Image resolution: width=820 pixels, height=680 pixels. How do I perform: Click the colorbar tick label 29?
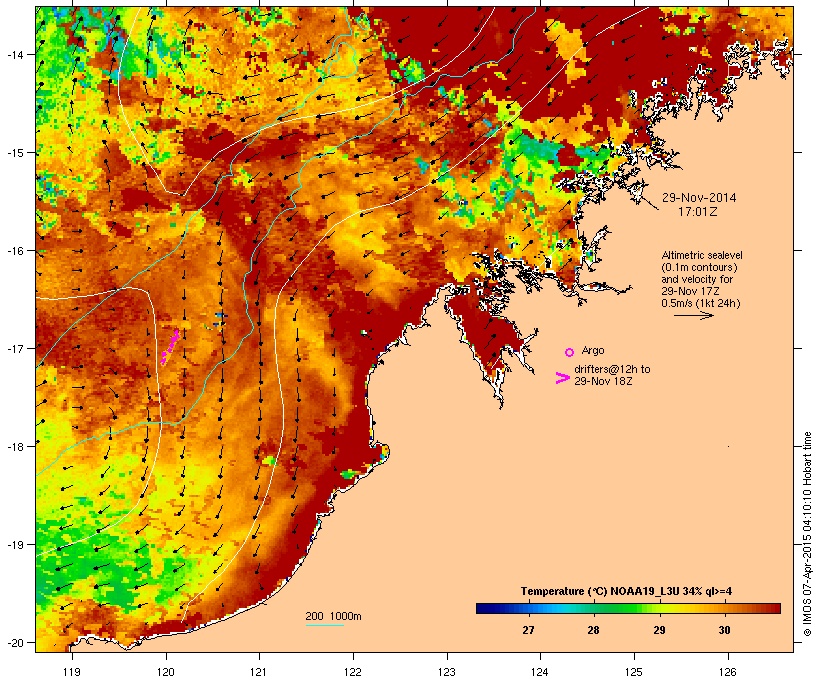click(659, 630)
